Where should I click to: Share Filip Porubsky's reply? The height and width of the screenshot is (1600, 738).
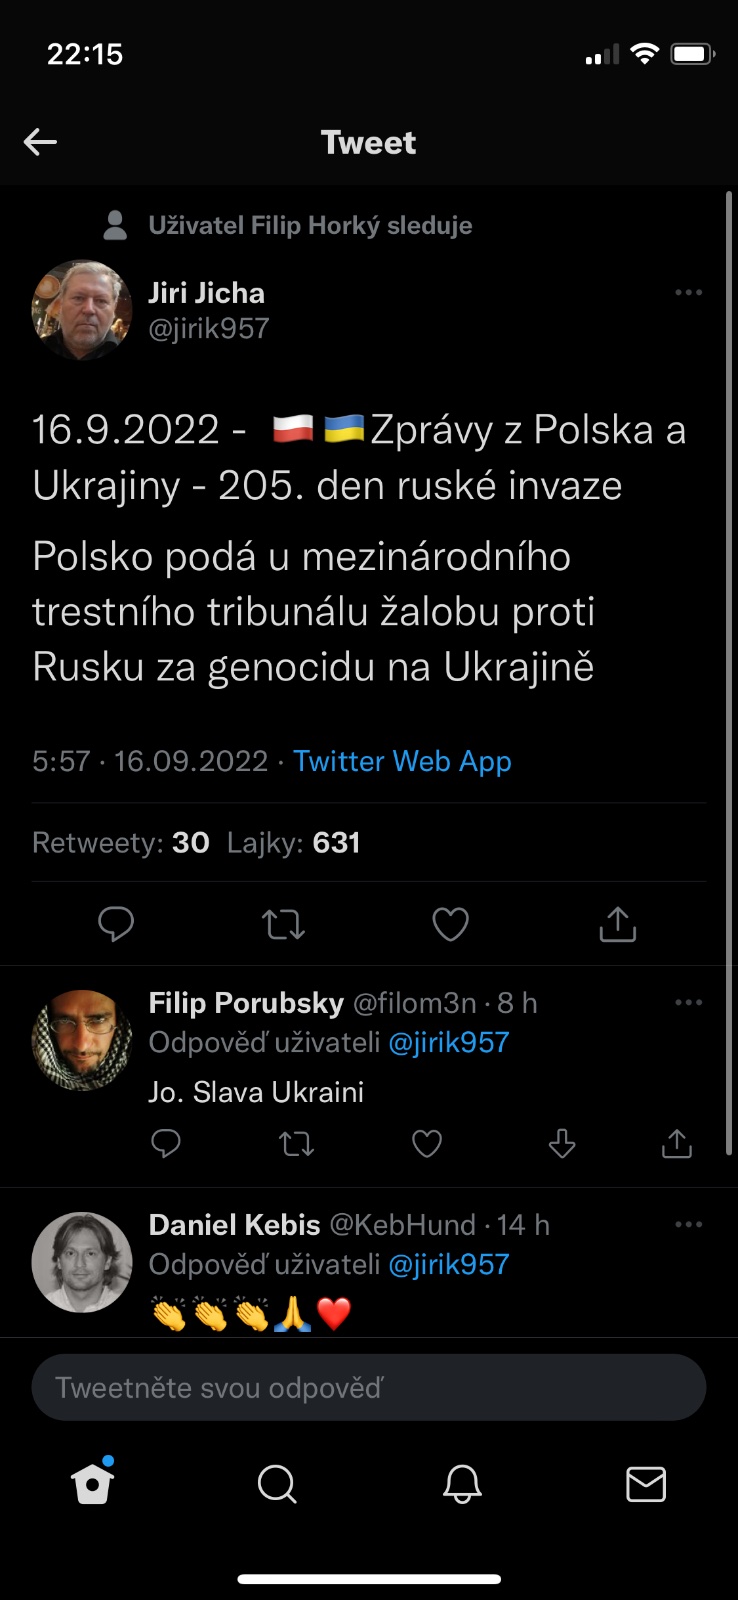pyautogui.click(x=677, y=1143)
